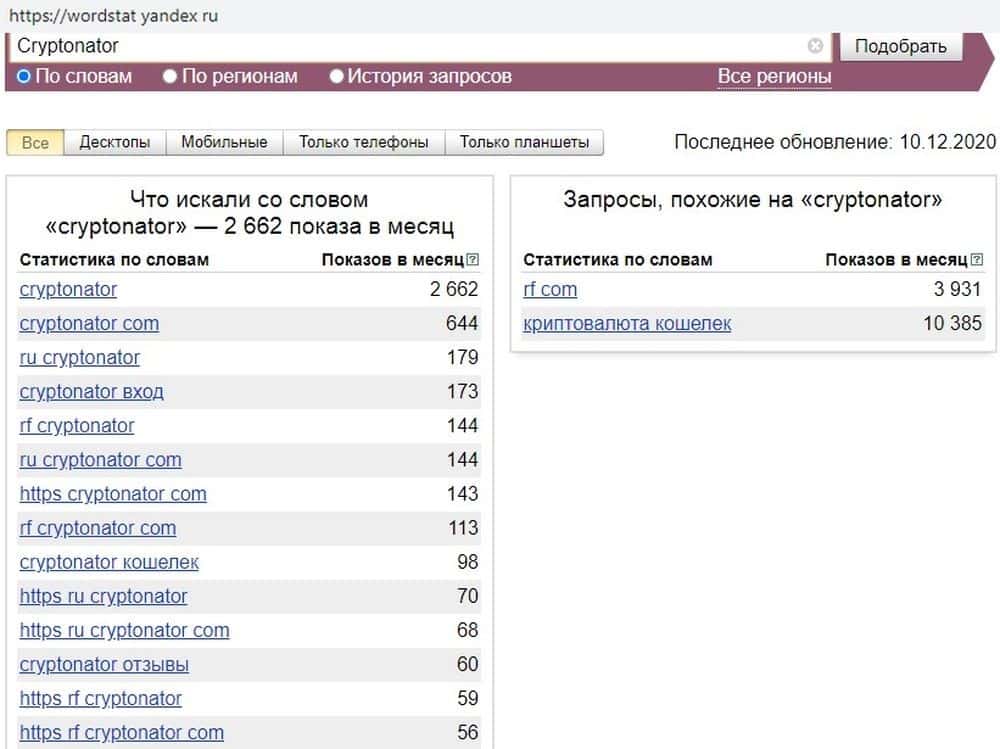
Task: Open the rf cryptonator com link
Action: (98, 528)
